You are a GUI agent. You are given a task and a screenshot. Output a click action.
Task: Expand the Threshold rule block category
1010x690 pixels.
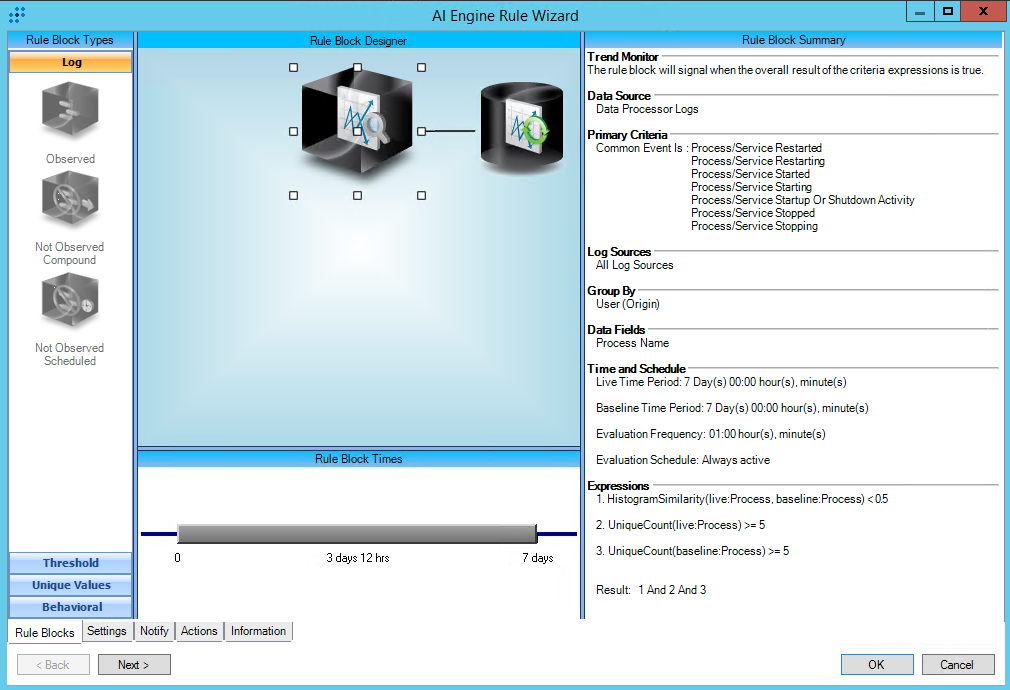click(71, 563)
